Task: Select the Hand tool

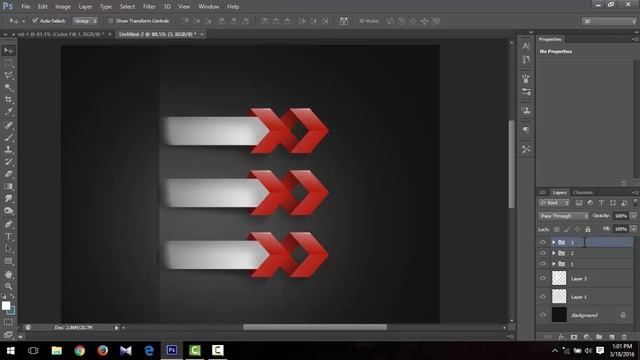Action: (x=8, y=274)
